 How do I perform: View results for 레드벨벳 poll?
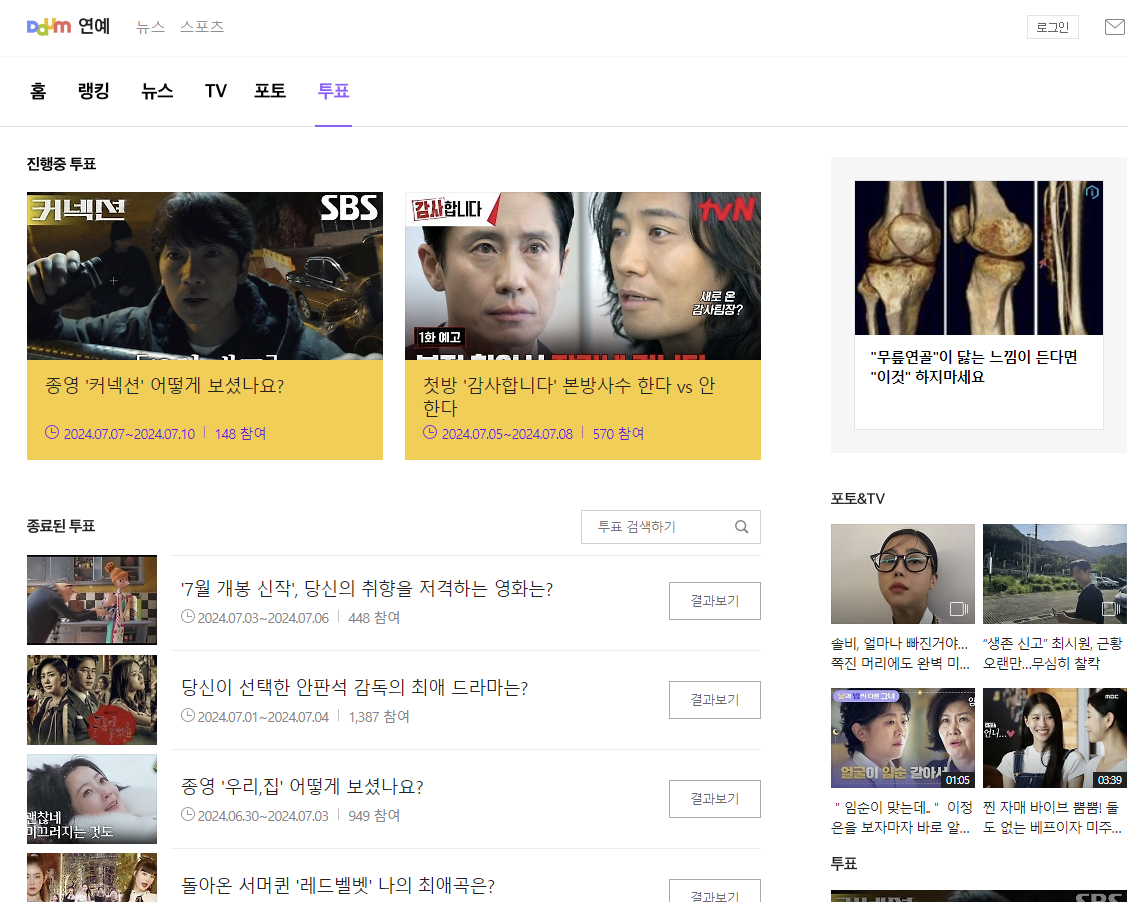tap(714, 892)
